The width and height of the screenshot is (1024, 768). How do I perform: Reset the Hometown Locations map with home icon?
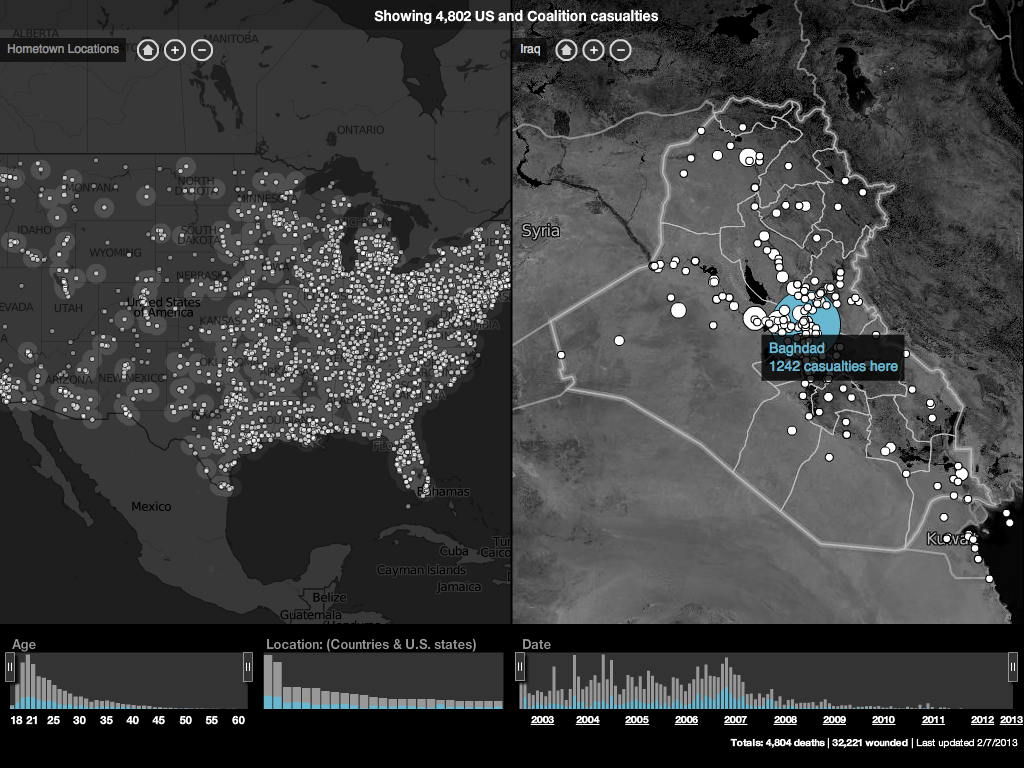[x=147, y=49]
